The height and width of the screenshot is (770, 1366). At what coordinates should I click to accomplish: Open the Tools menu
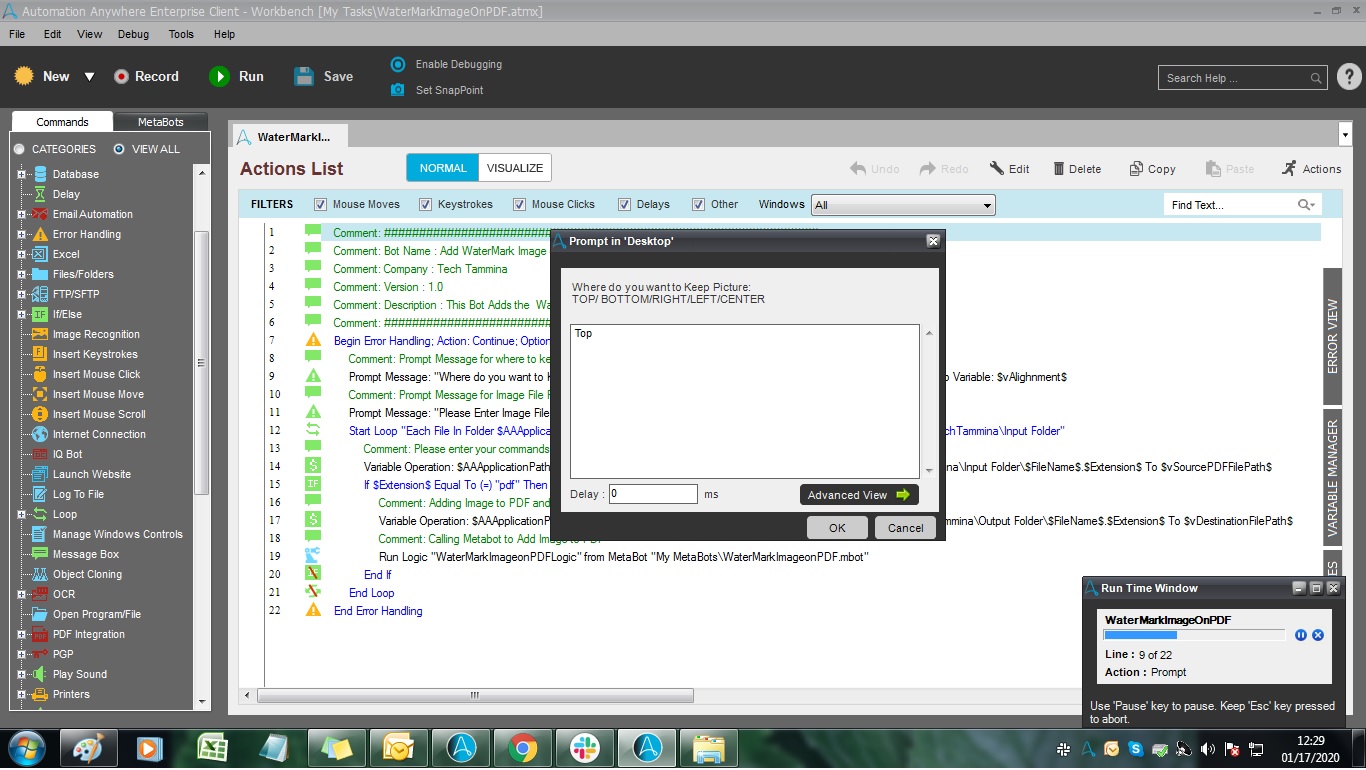[181, 34]
